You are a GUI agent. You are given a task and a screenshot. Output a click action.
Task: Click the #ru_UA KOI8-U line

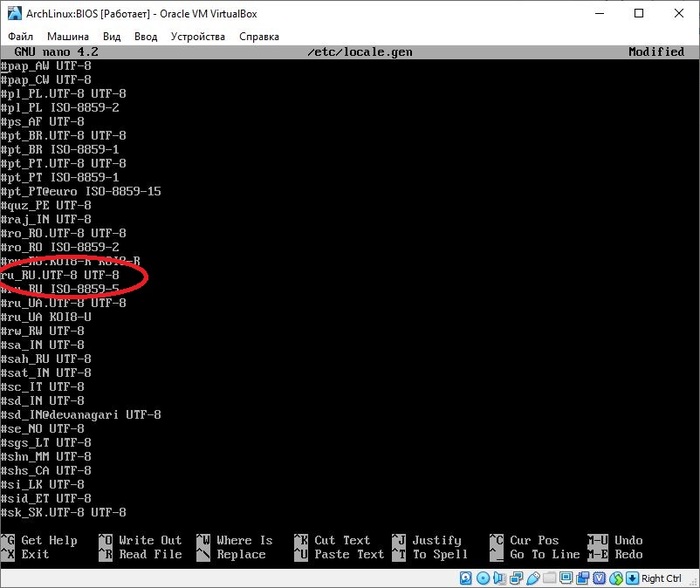(46, 317)
